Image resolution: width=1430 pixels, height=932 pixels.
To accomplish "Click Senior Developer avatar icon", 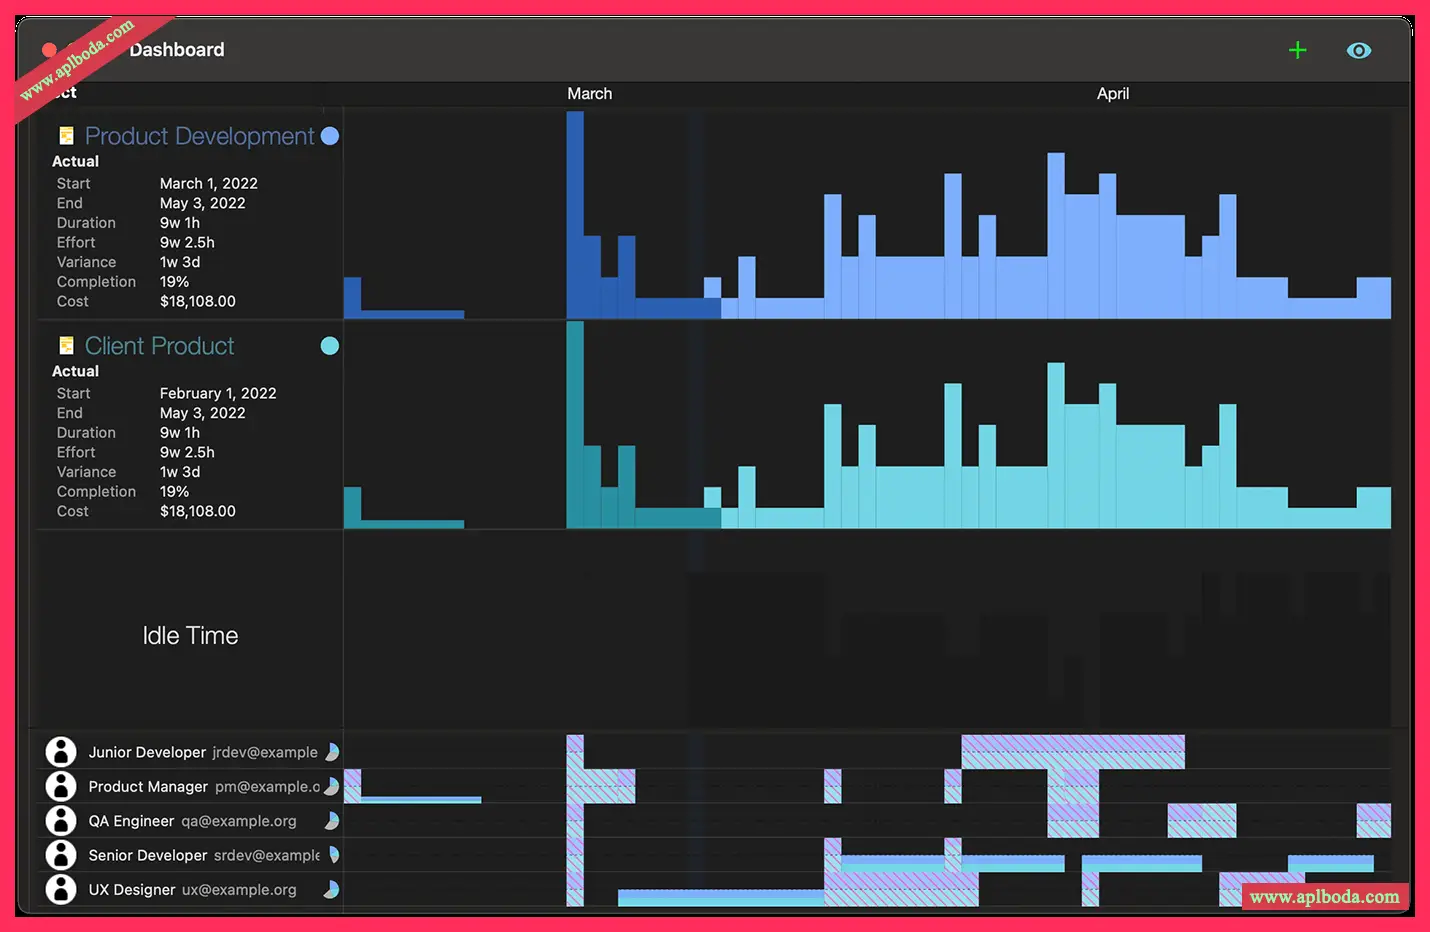I will point(61,855).
